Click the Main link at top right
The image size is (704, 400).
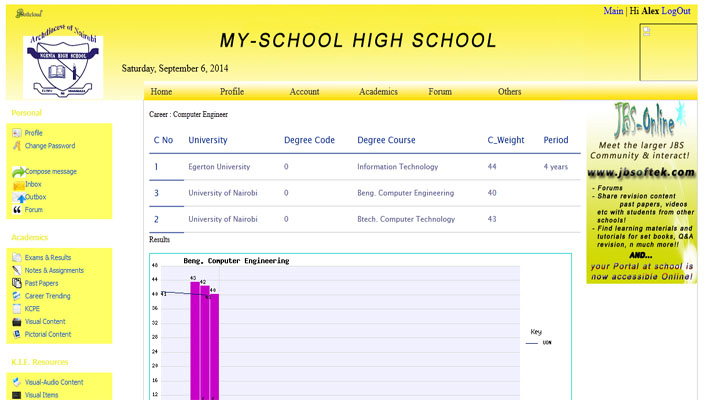pos(613,11)
